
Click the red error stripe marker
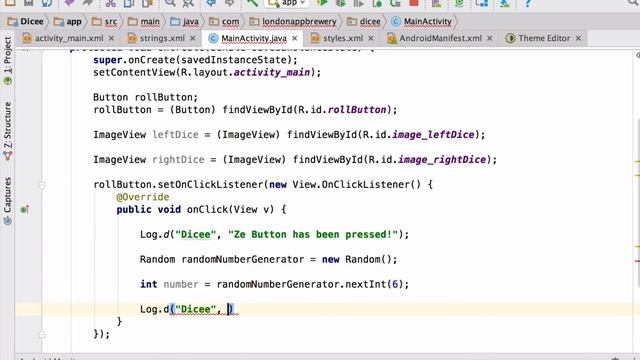click(637, 261)
